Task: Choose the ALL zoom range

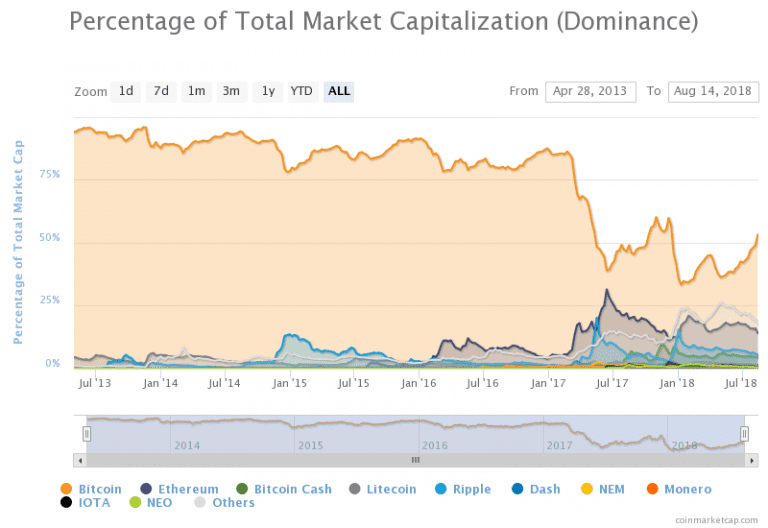Action: tap(339, 92)
